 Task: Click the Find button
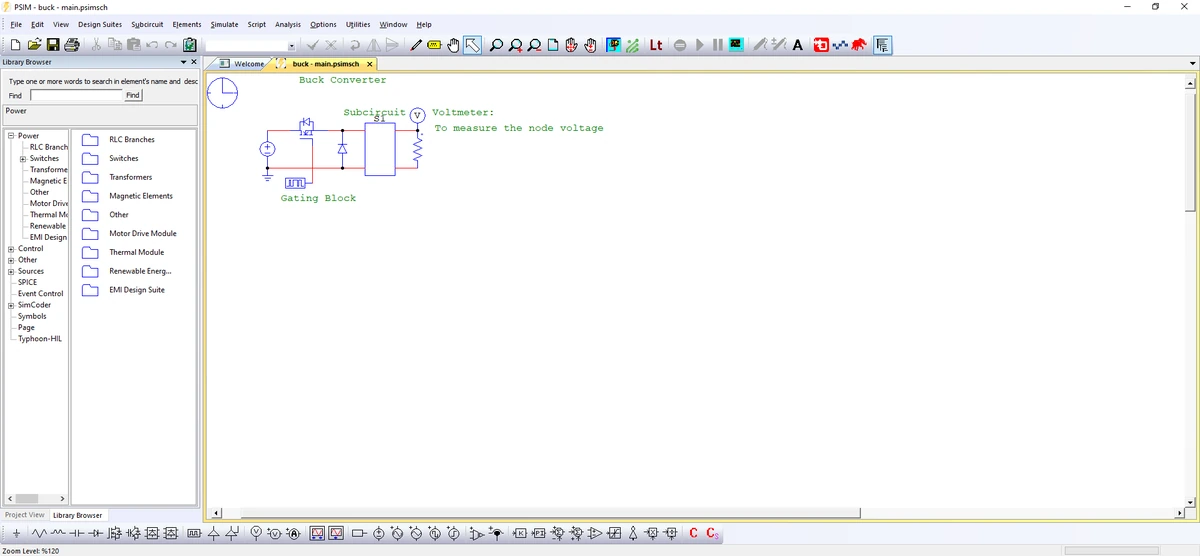pos(133,95)
